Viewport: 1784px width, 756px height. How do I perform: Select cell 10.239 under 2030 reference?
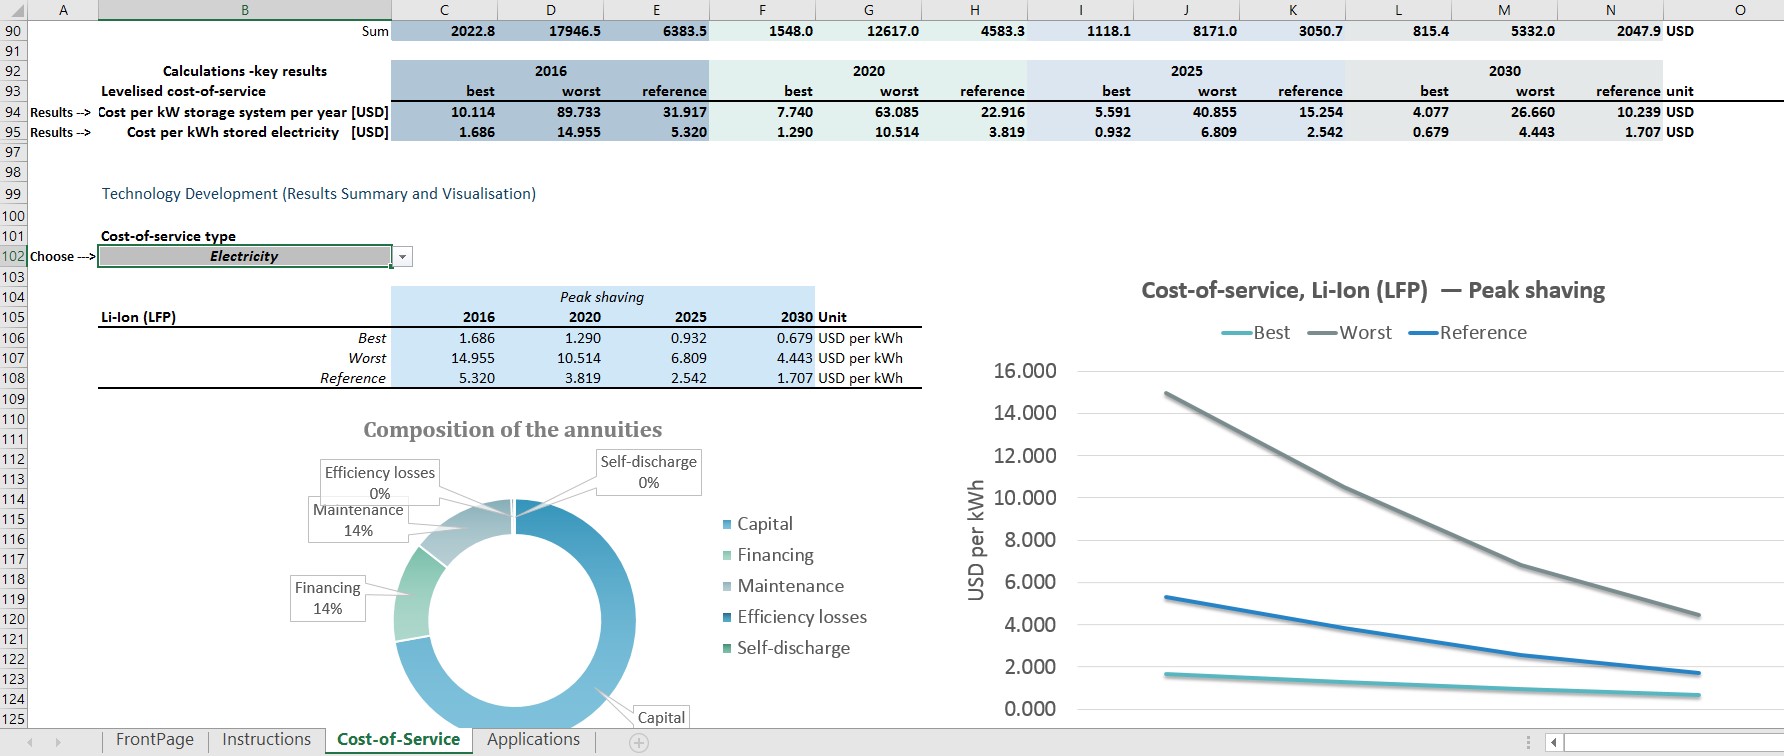click(1610, 112)
